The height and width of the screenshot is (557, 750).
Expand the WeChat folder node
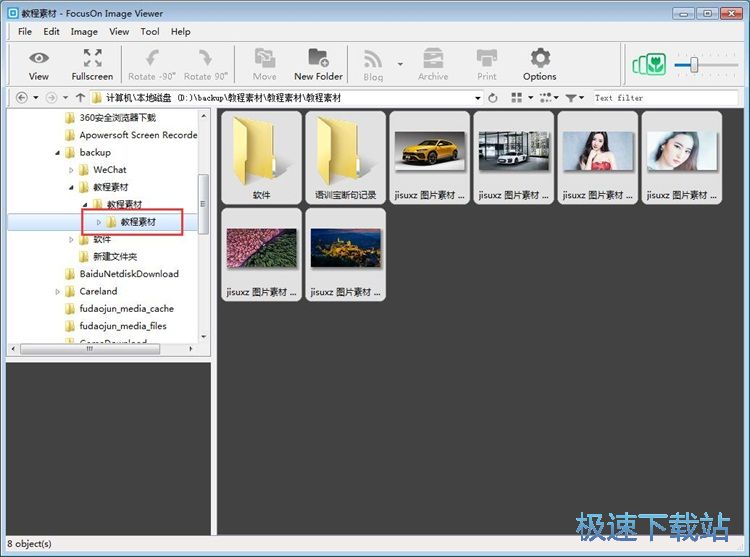[x=71, y=170]
